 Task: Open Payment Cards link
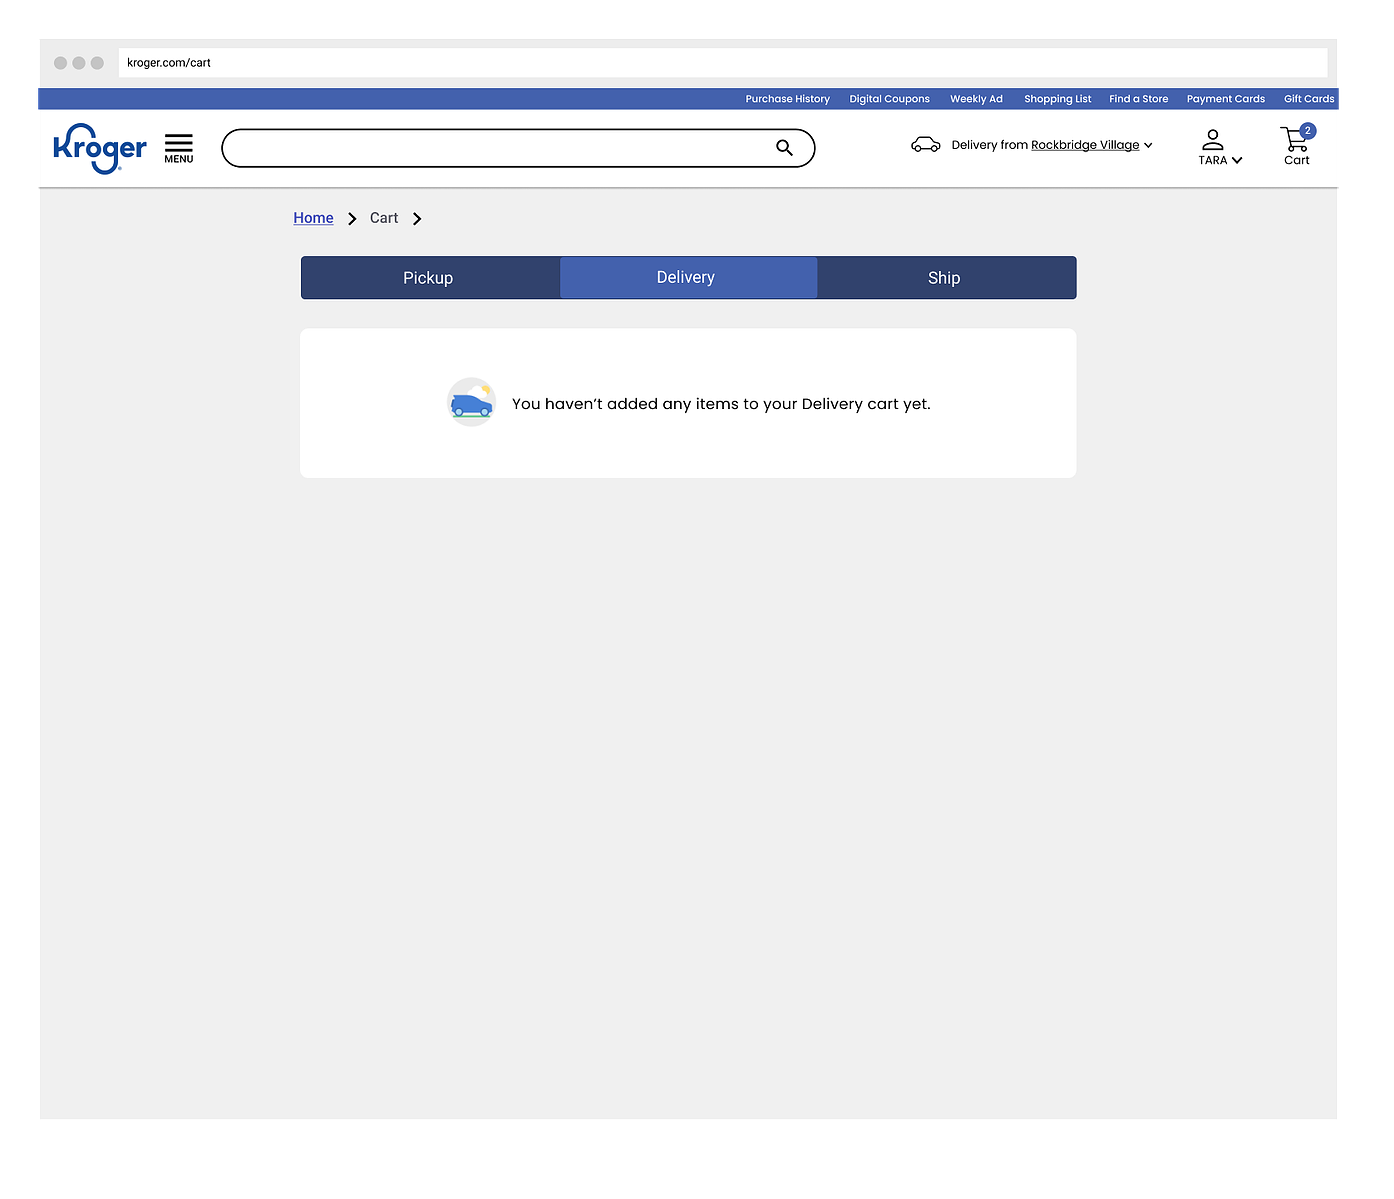click(x=1225, y=99)
